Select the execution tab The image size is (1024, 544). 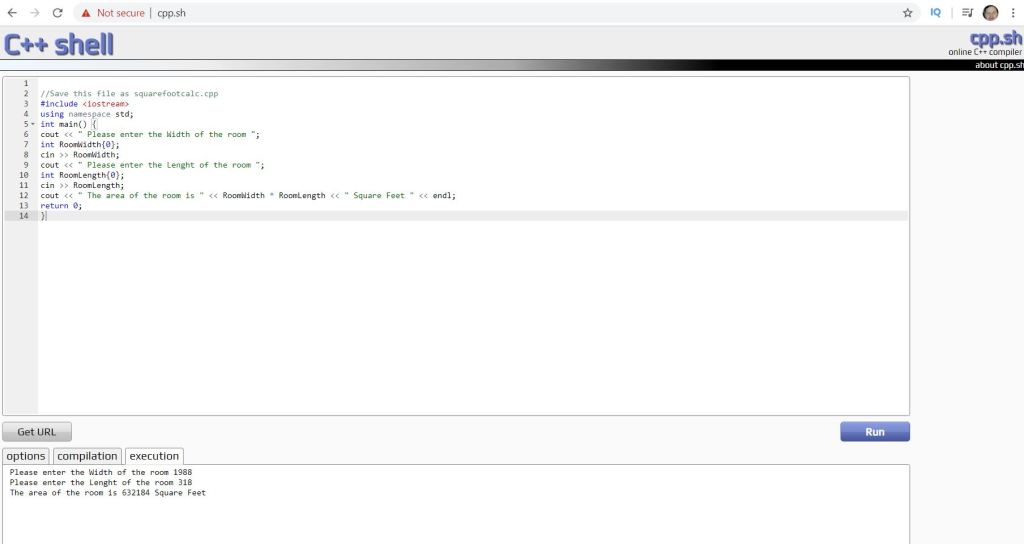[154, 456]
